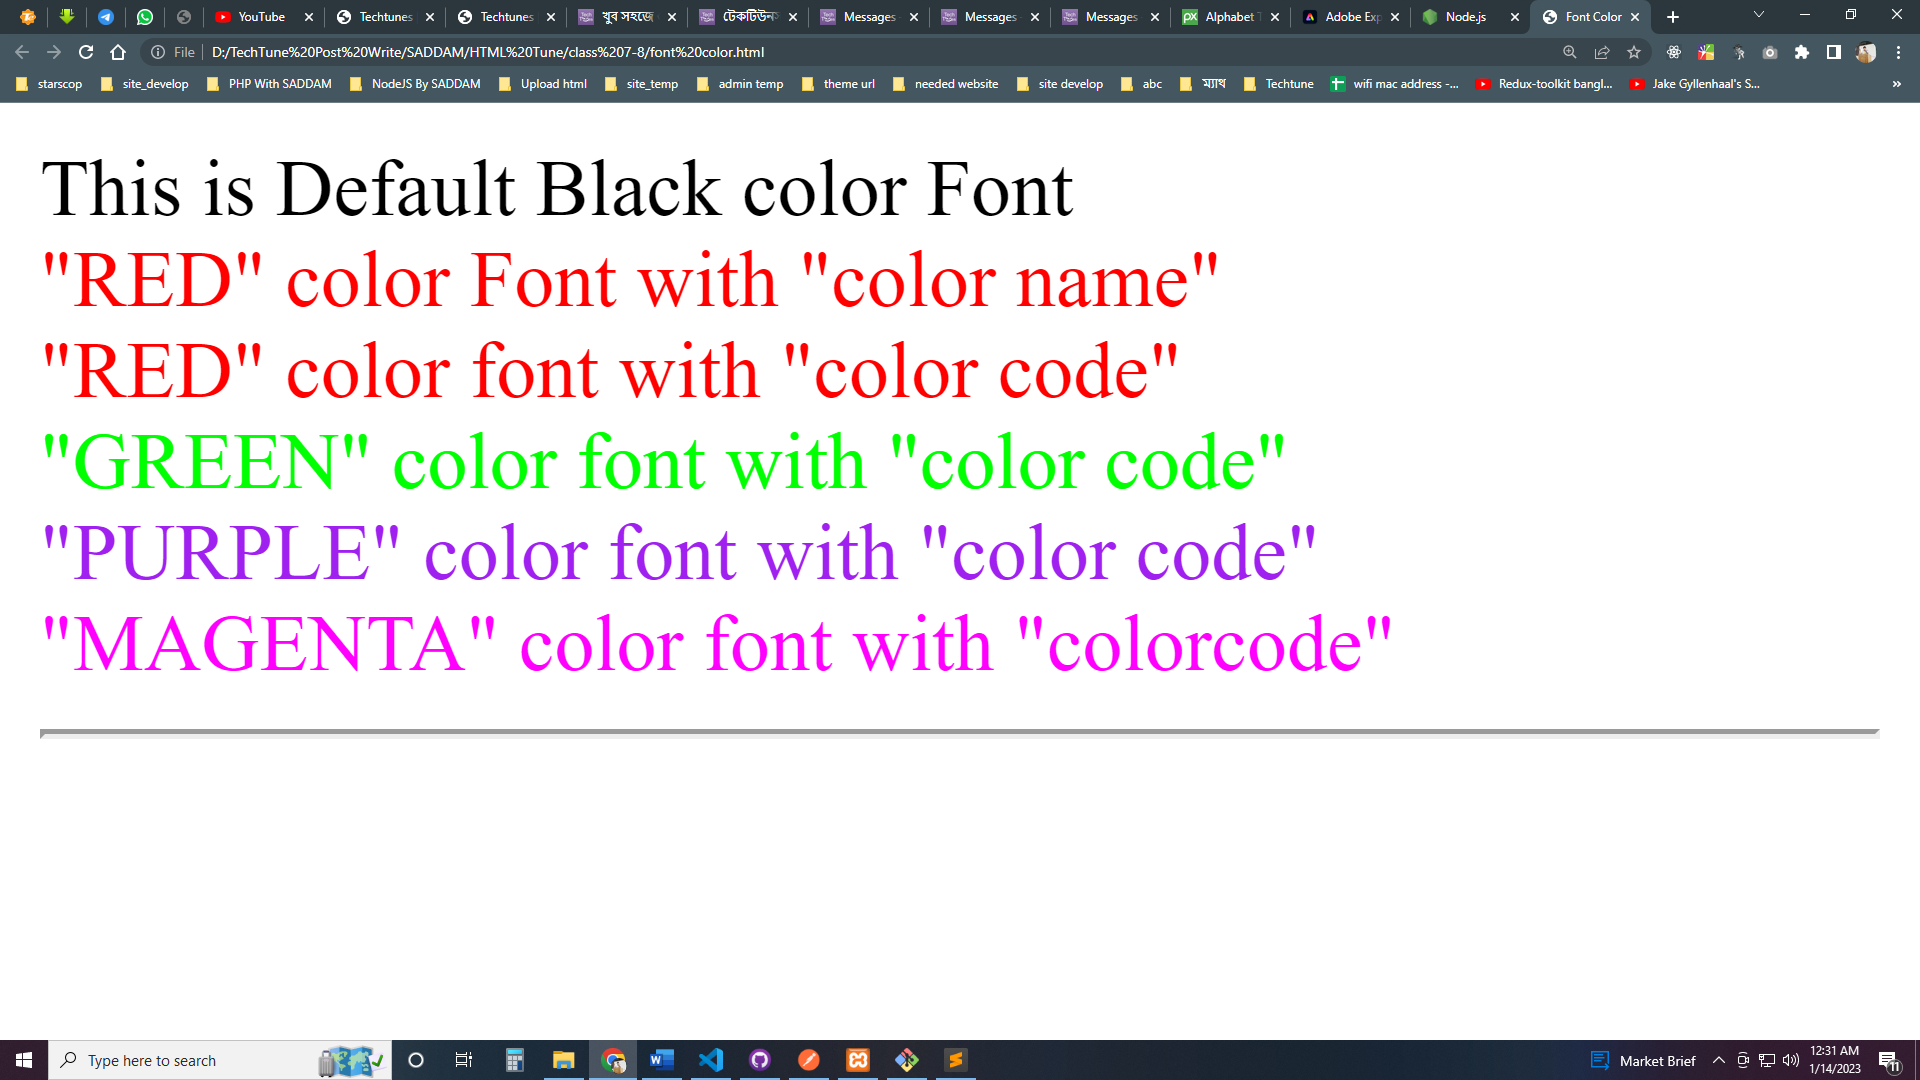Open the zoom magnifier icon in the address bar

[x=1570, y=52]
